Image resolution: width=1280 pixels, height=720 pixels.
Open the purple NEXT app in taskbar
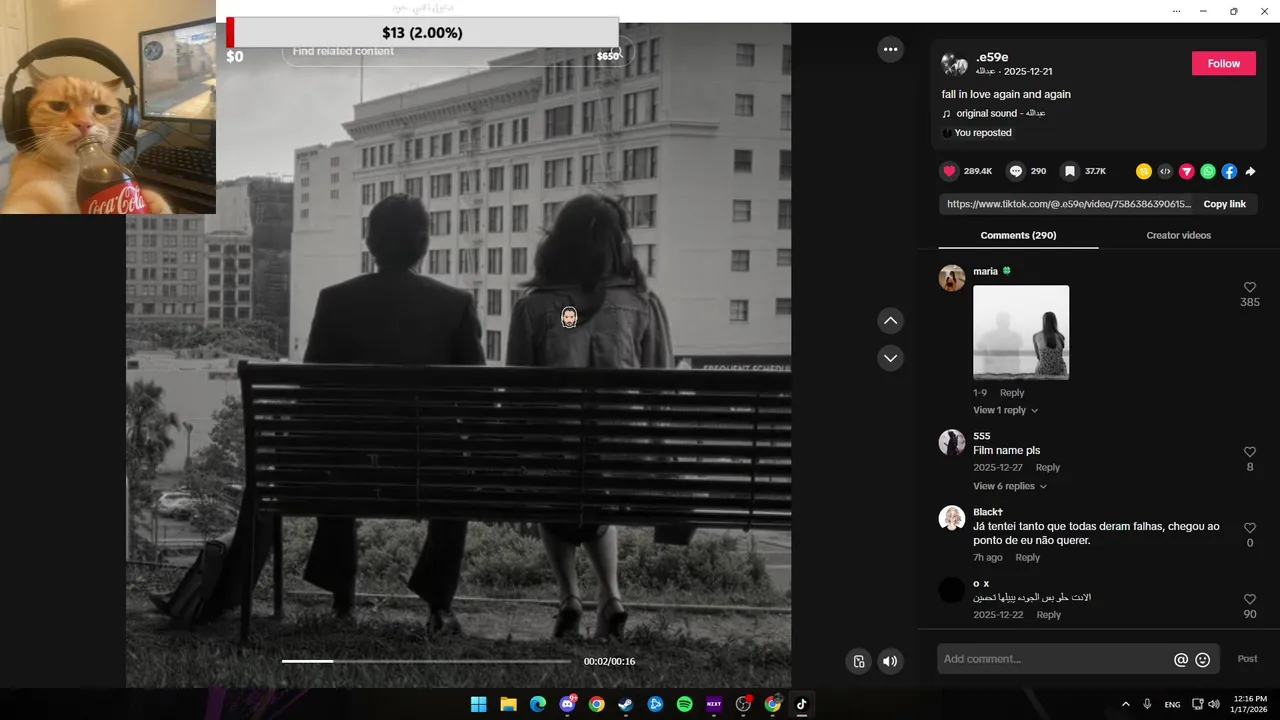click(714, 704)
